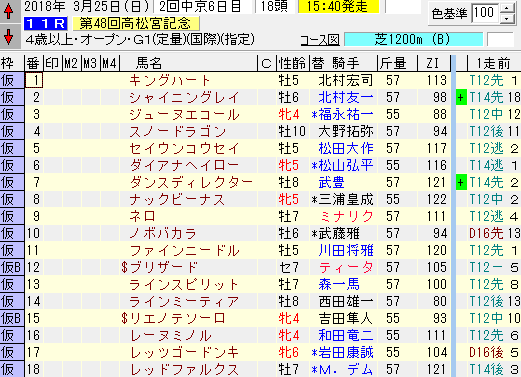The height and width of the screenshot is (377, 521).
Task: Click the cyan 芝1200m (B) course field
Action: click(x=413, y=40)
